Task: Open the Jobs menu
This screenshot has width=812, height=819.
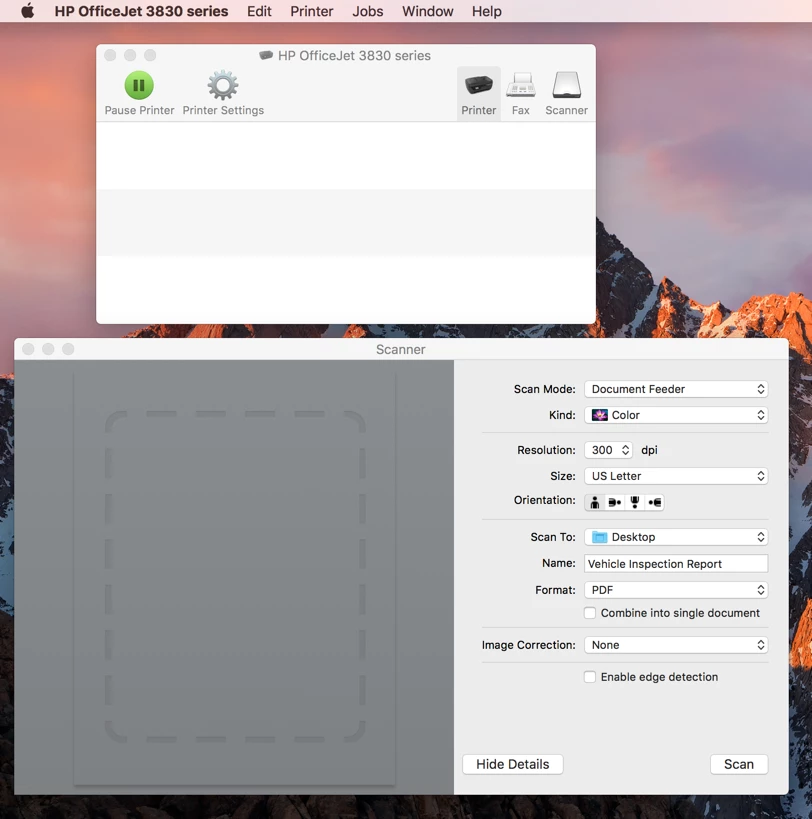Action: pyautogui.click(x=368, y=11)
